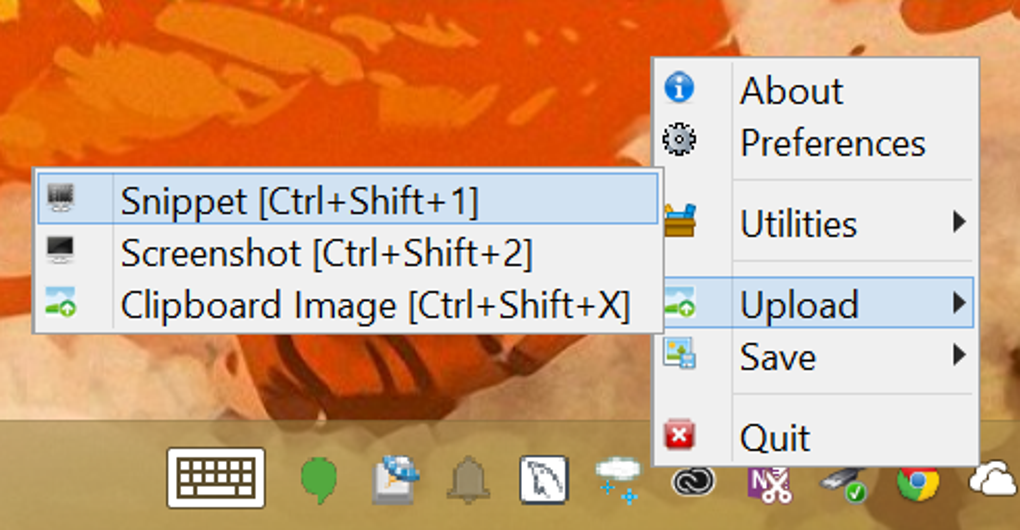Open the About dialog from the menu

[791, 91]
